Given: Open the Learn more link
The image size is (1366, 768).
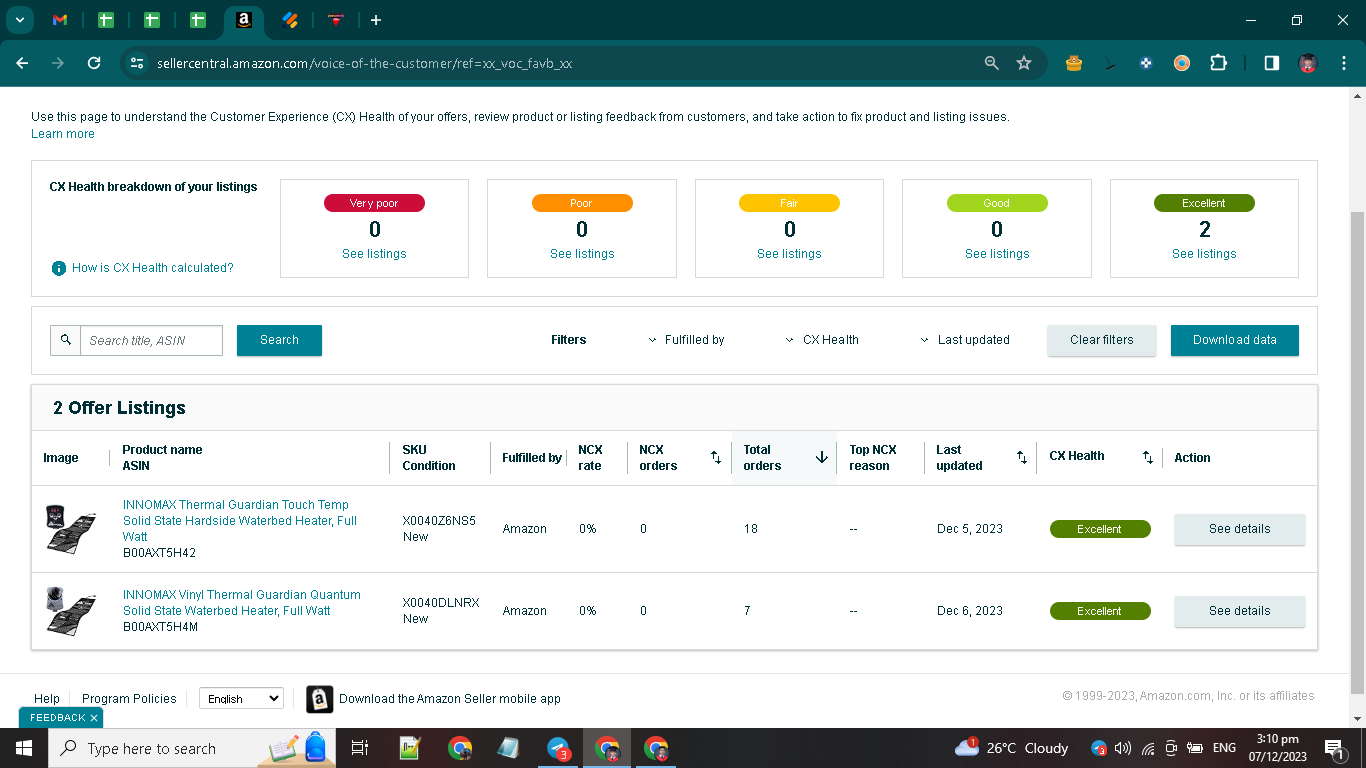Looking at the screenshot, I should point(63,134).
